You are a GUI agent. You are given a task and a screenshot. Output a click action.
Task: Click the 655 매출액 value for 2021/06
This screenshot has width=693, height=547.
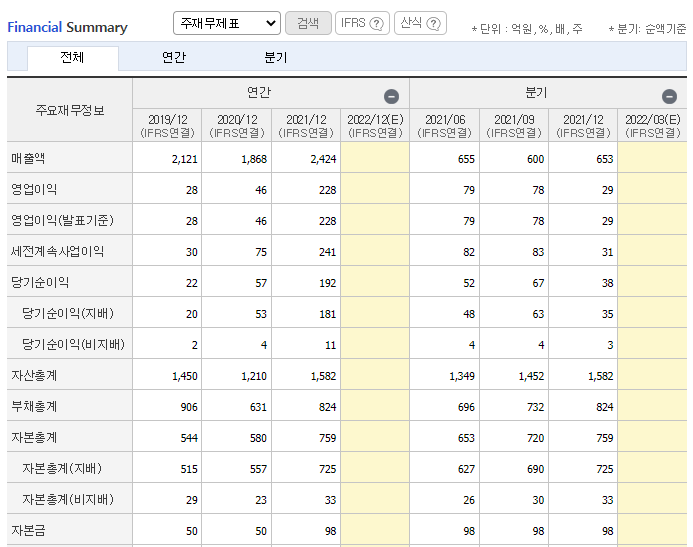point(466,159)
